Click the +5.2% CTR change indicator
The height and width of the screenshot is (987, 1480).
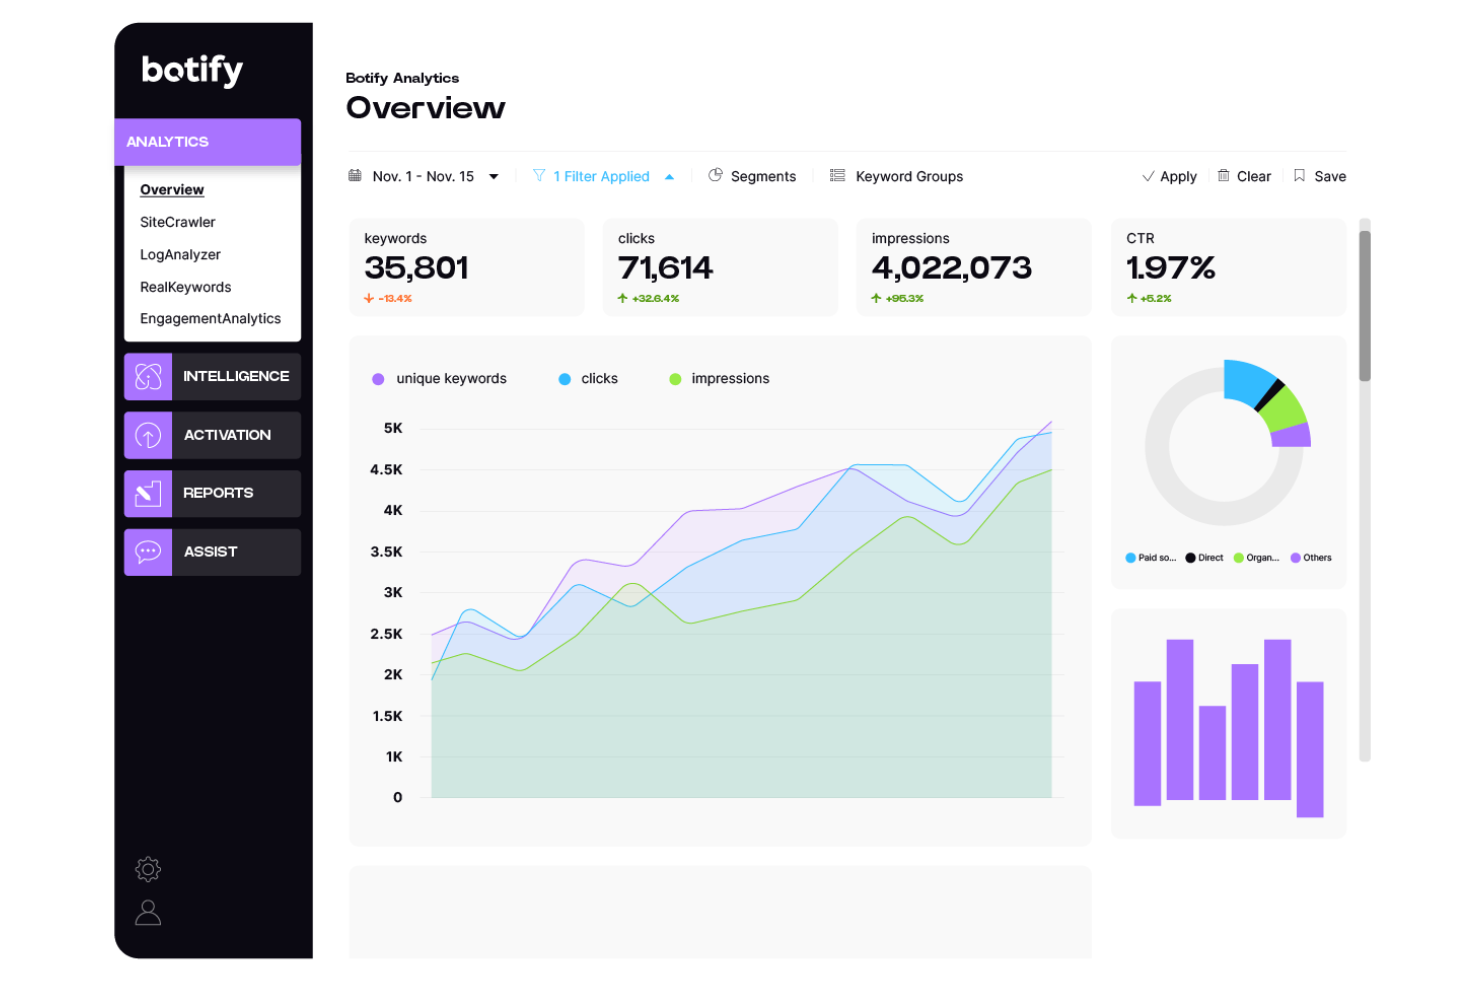tap(1149, 299)
